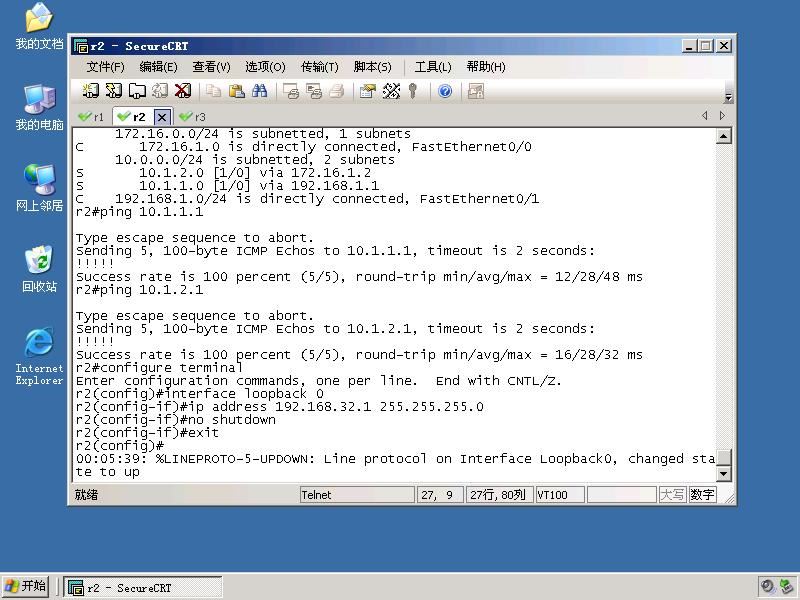The image size is (800, 600).
Task: Click the Connect in Tab toolbar icon
Action: coord(137,91)
